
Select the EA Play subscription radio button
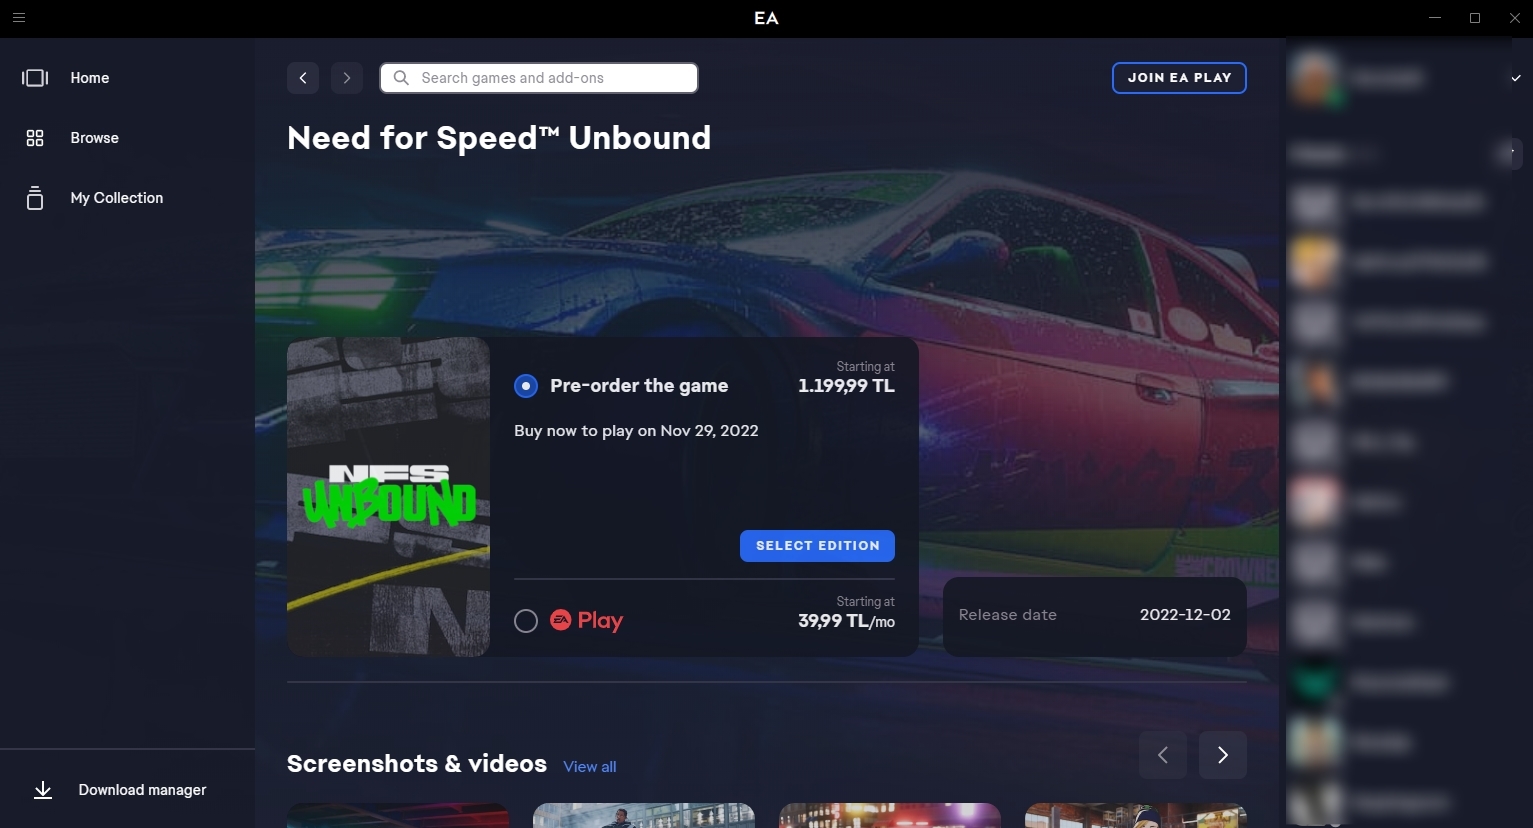coord(526,621)
